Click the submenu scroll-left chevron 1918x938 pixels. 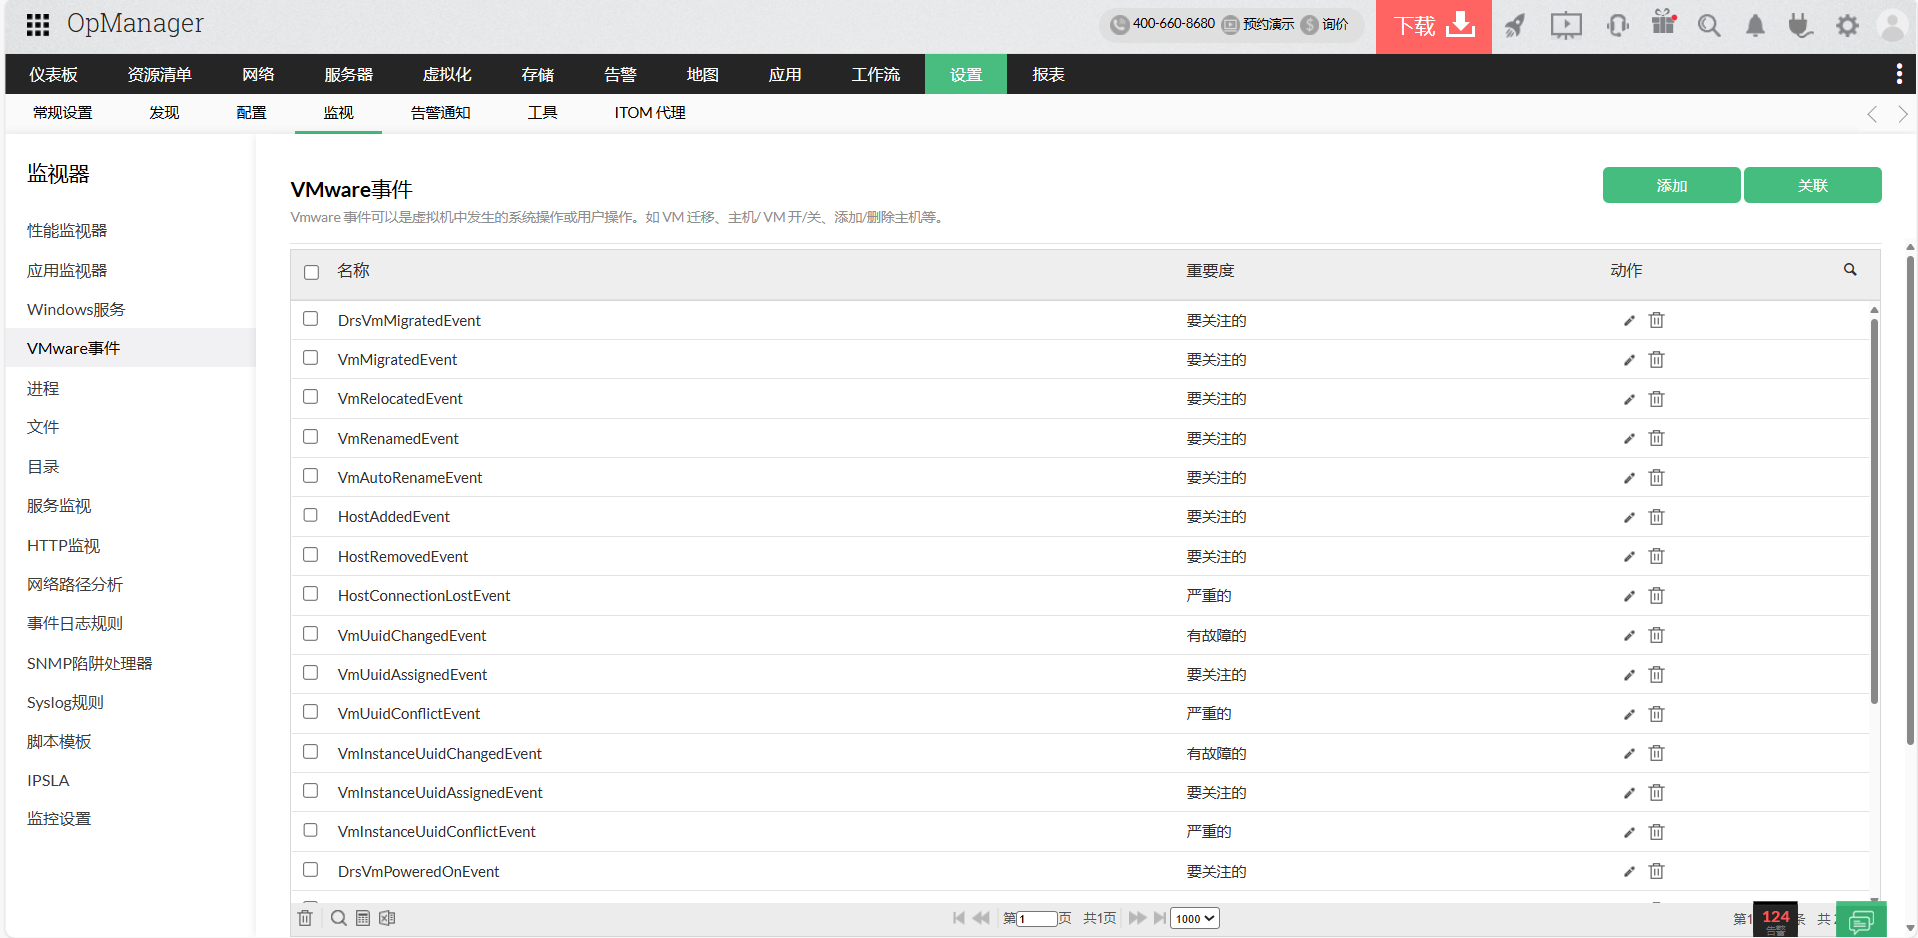pyautogui.click(x=1872, y=114)
